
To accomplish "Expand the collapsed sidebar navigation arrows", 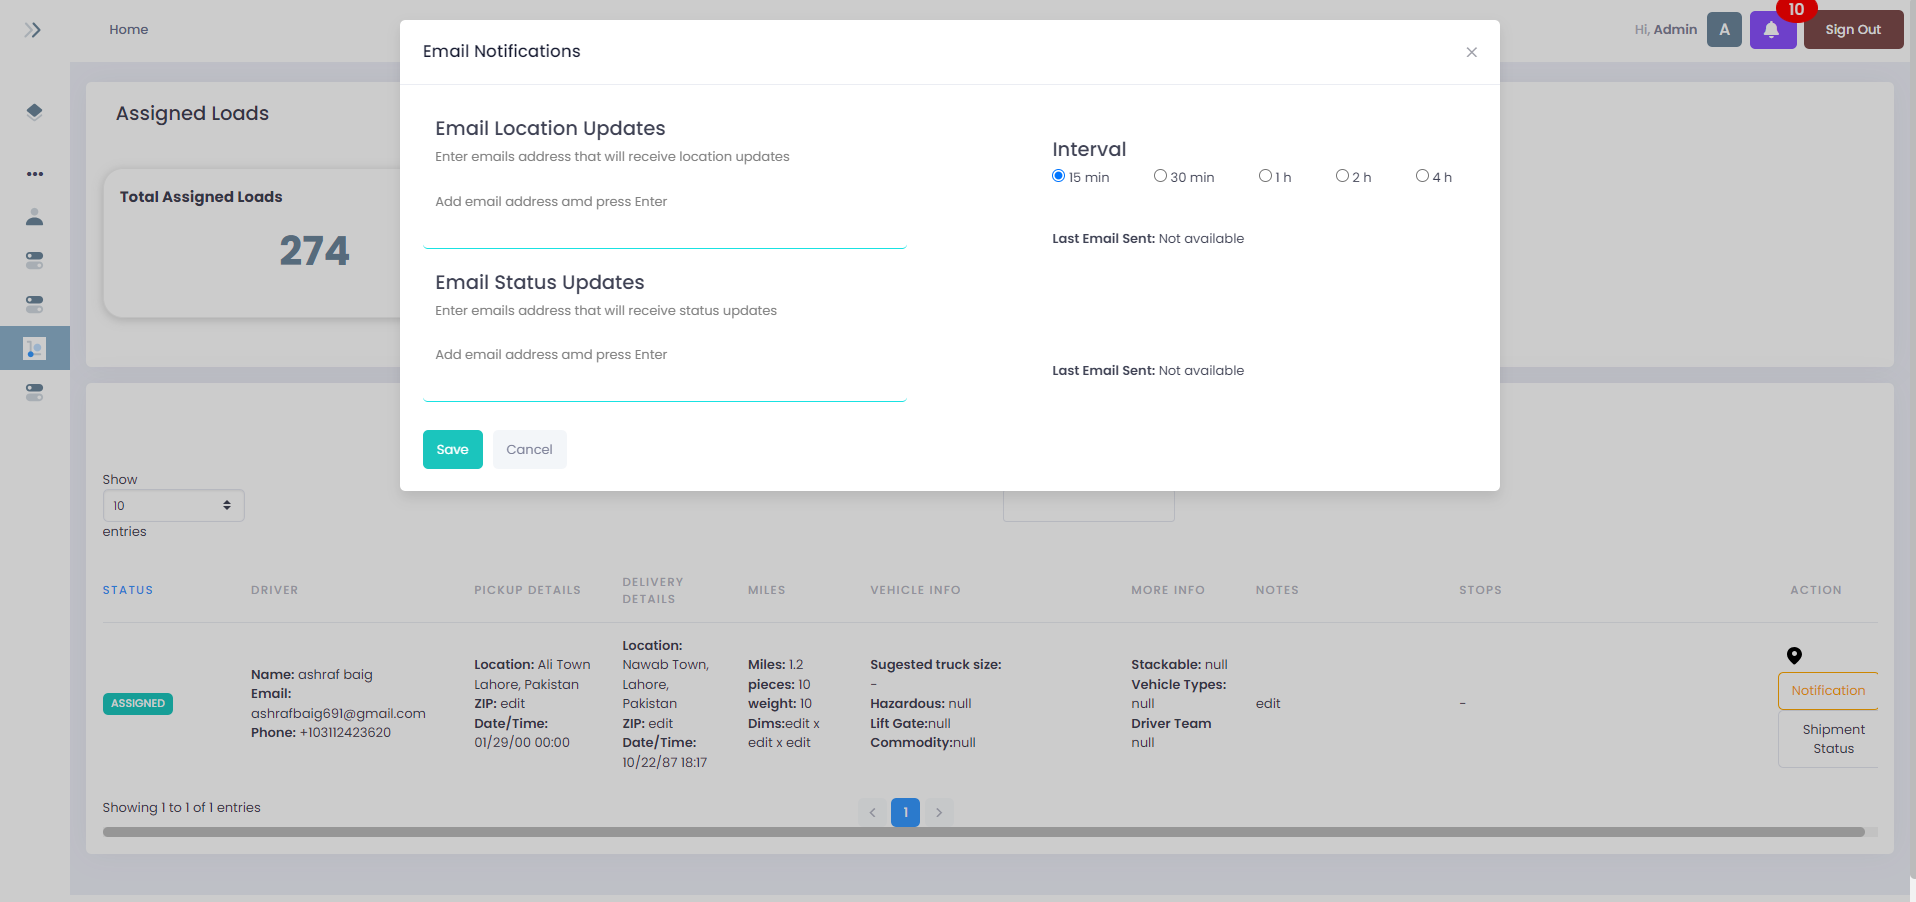I will [32, 29].
